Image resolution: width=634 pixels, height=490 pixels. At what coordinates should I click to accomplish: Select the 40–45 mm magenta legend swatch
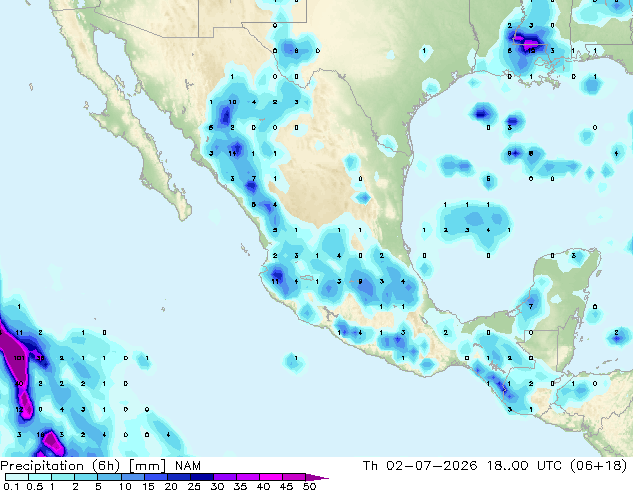point(271,477)
